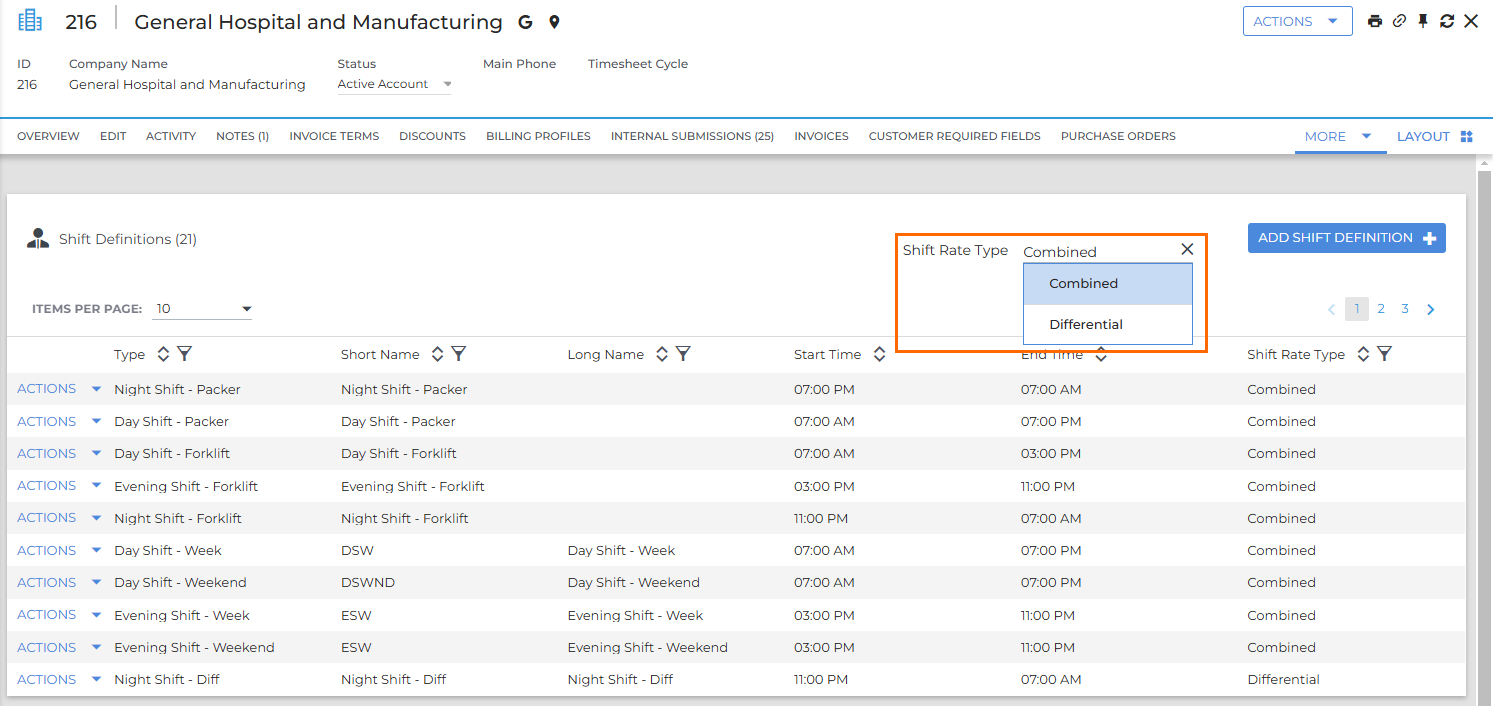Go to previous page arrow

[1331, 309]
